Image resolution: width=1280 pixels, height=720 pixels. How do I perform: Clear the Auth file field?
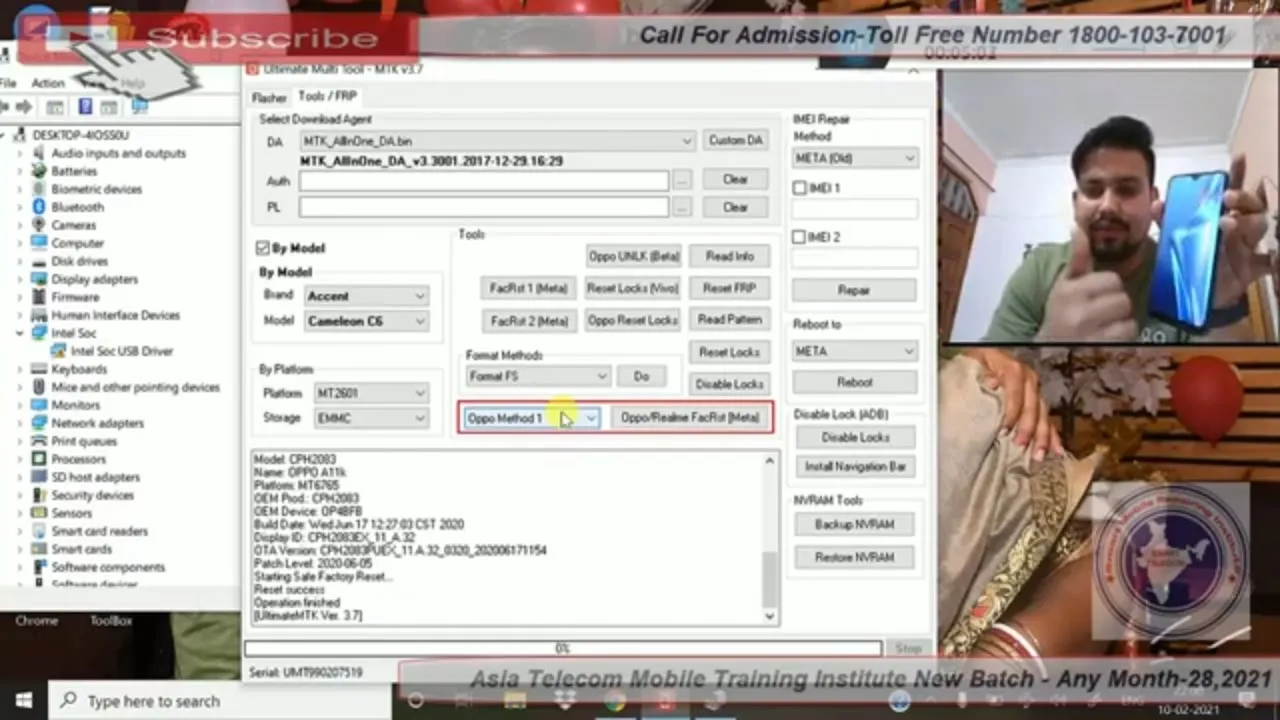(735, 179)
